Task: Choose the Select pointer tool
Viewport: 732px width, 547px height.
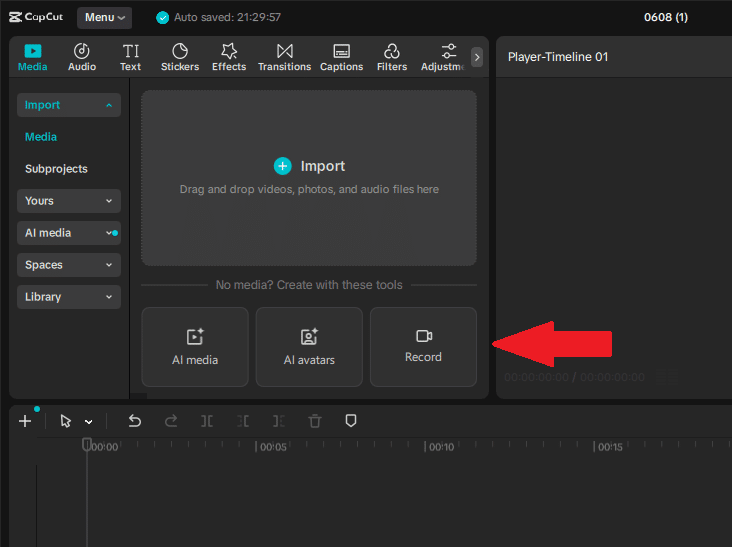Action: [65, 421]
